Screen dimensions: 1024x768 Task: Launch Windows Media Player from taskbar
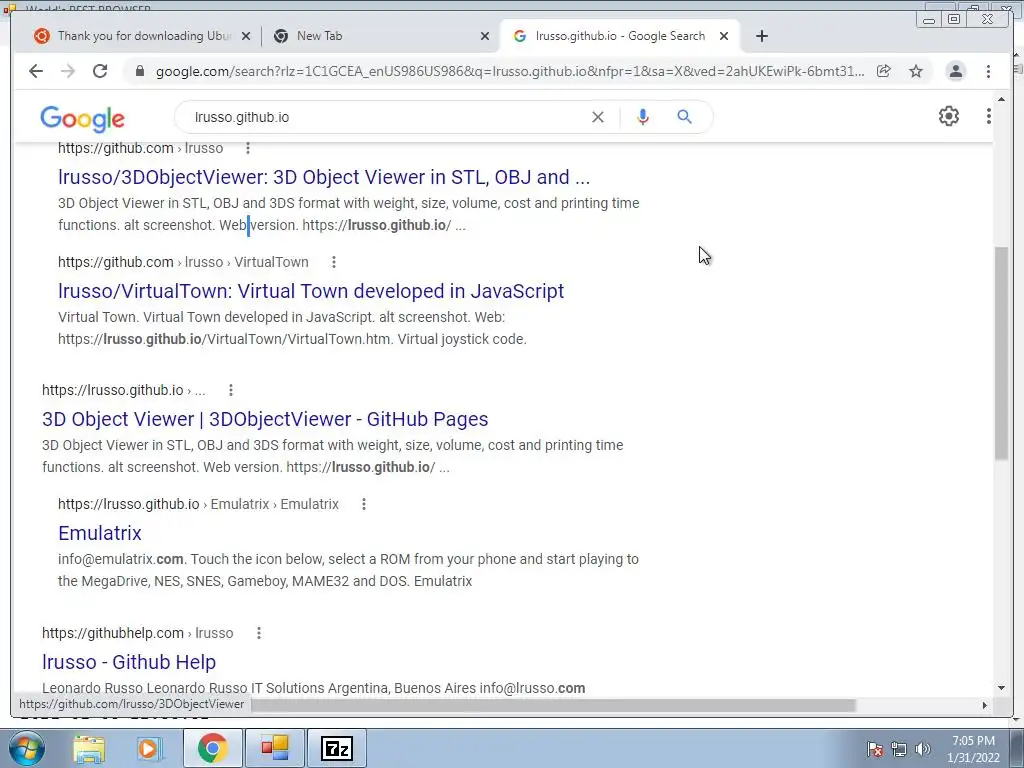click(x=149, y=748)
